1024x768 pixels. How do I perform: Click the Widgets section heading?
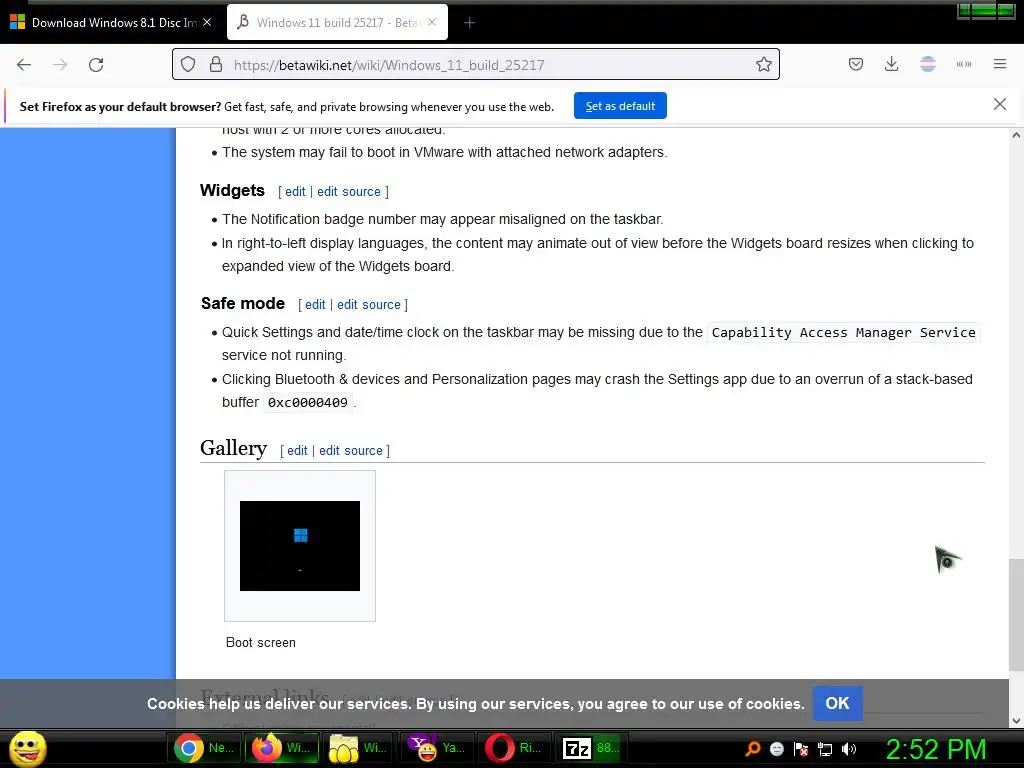click(x=232, y=190)
